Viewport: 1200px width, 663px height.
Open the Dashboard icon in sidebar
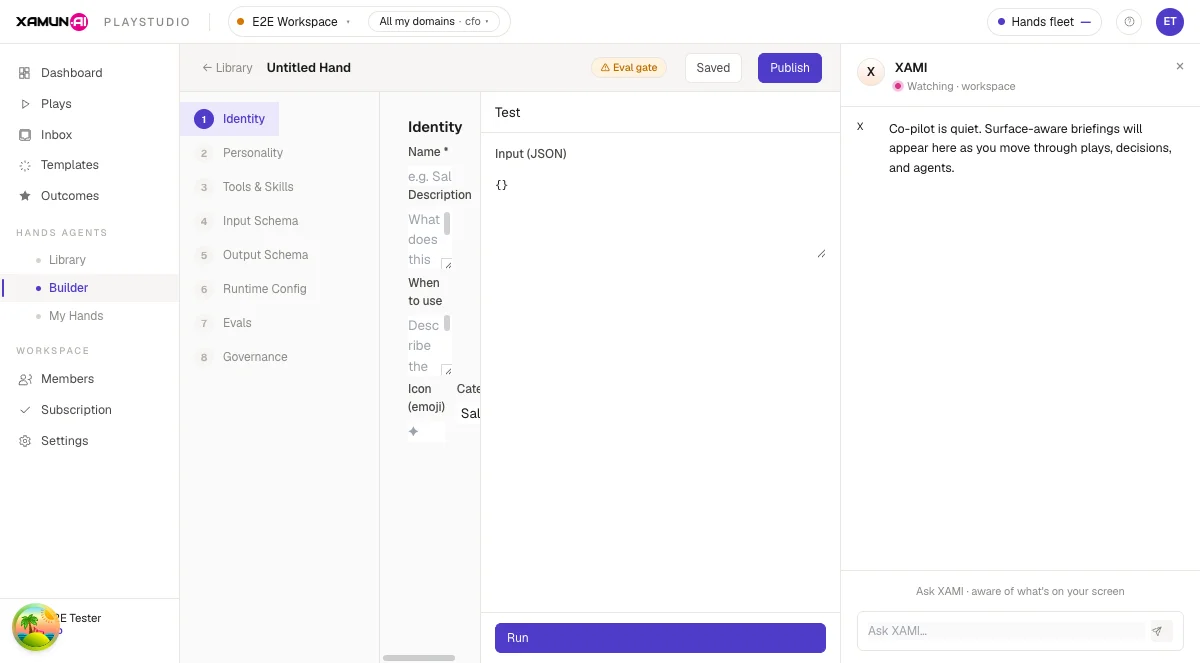pos(25,73)
